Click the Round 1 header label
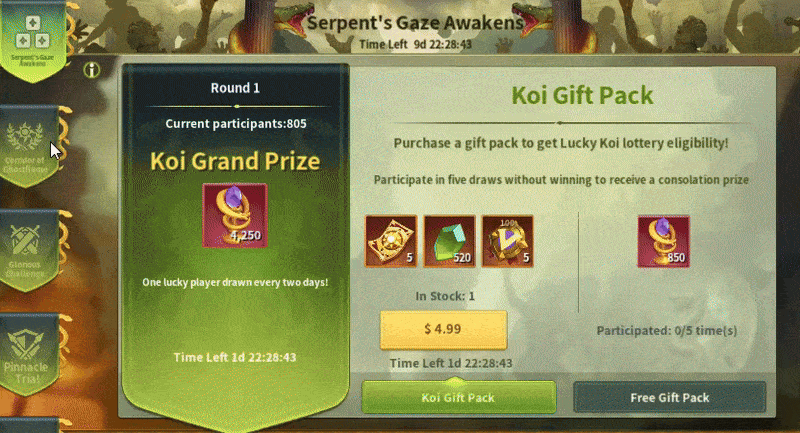 point(235,88)
